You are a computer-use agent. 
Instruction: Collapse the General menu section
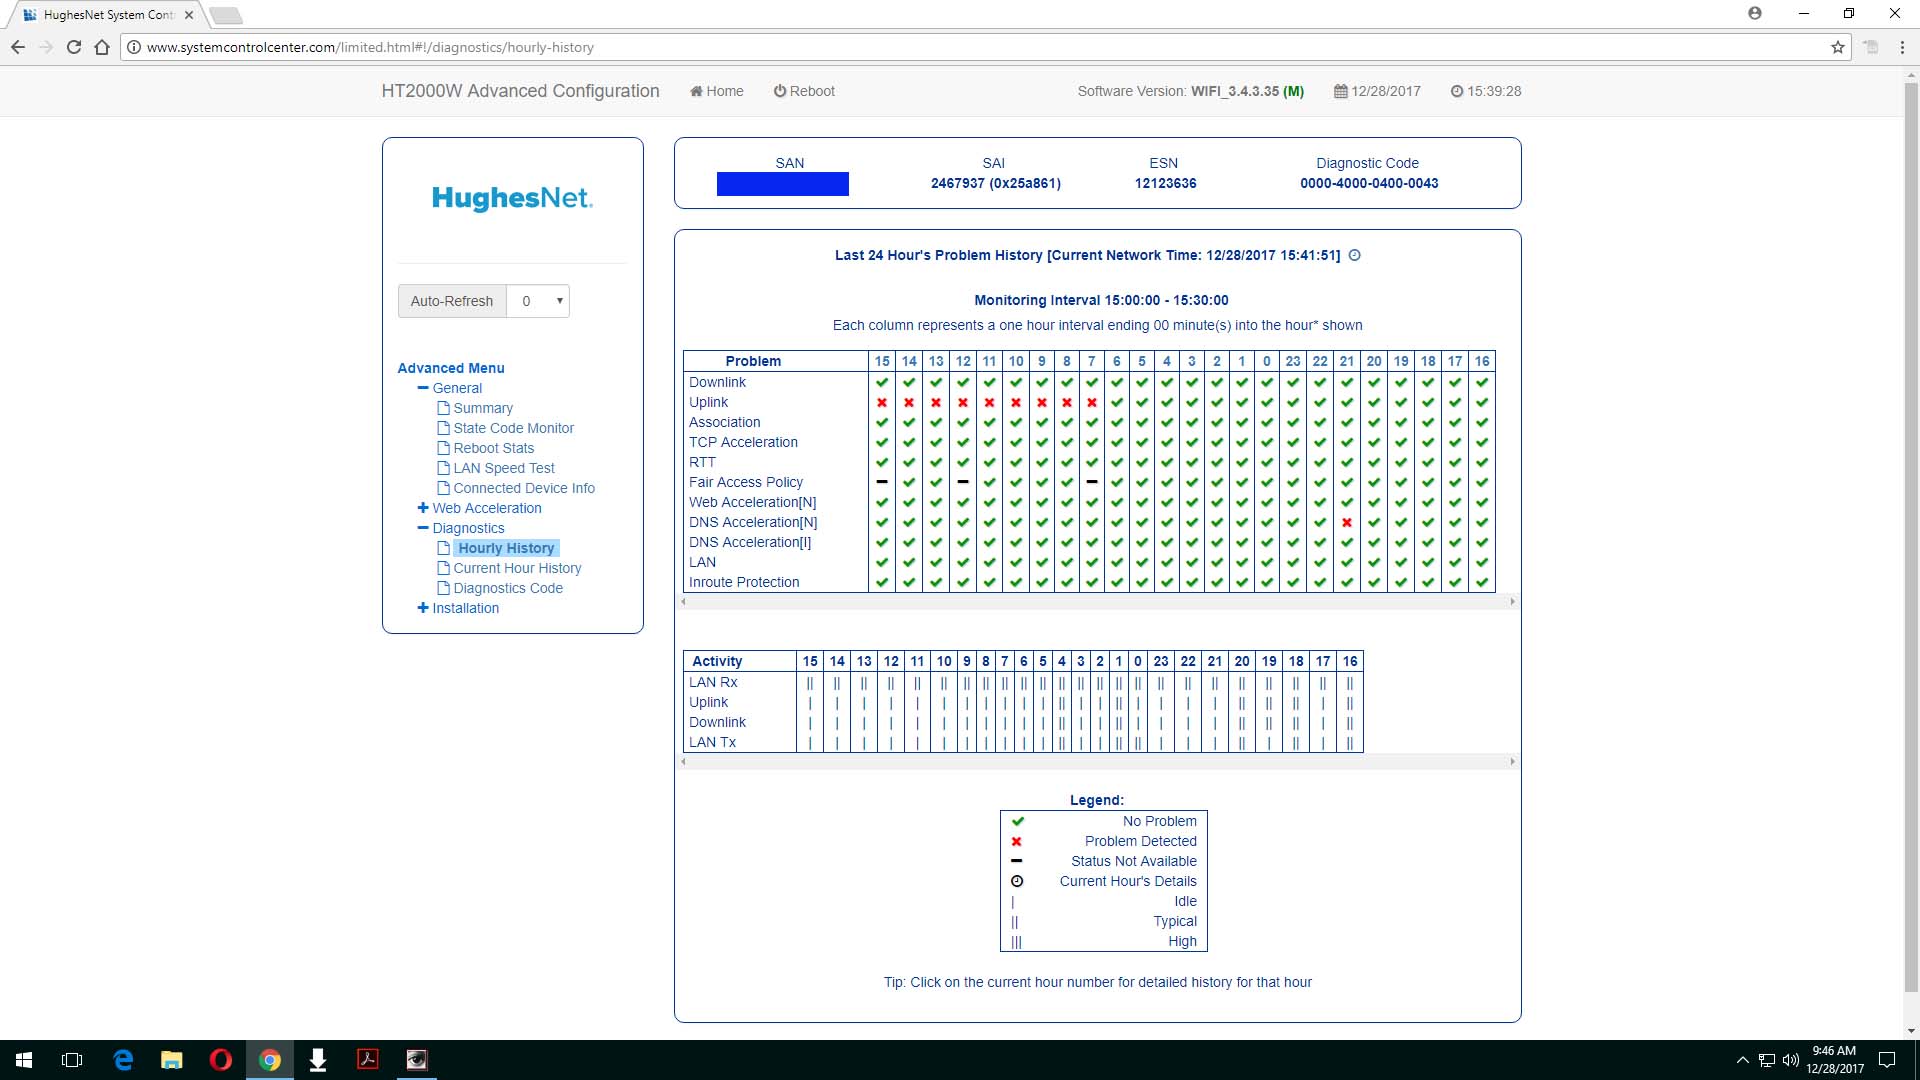[x=423, y=388]
